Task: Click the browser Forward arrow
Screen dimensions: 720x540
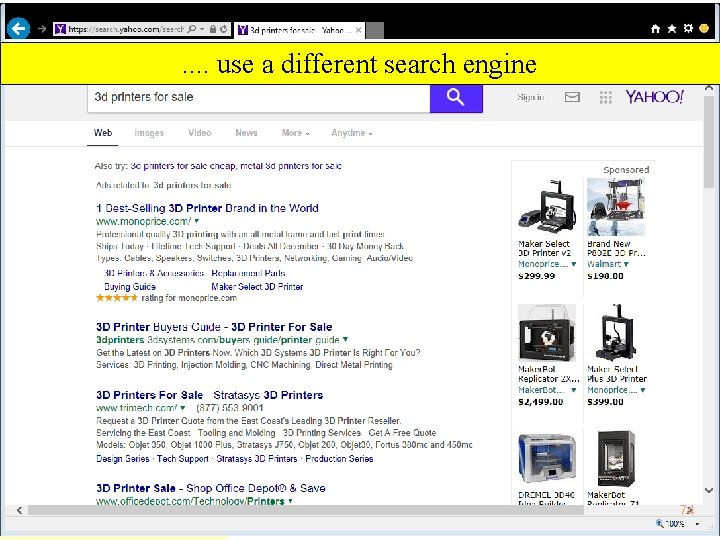Action: coord(42,29)
